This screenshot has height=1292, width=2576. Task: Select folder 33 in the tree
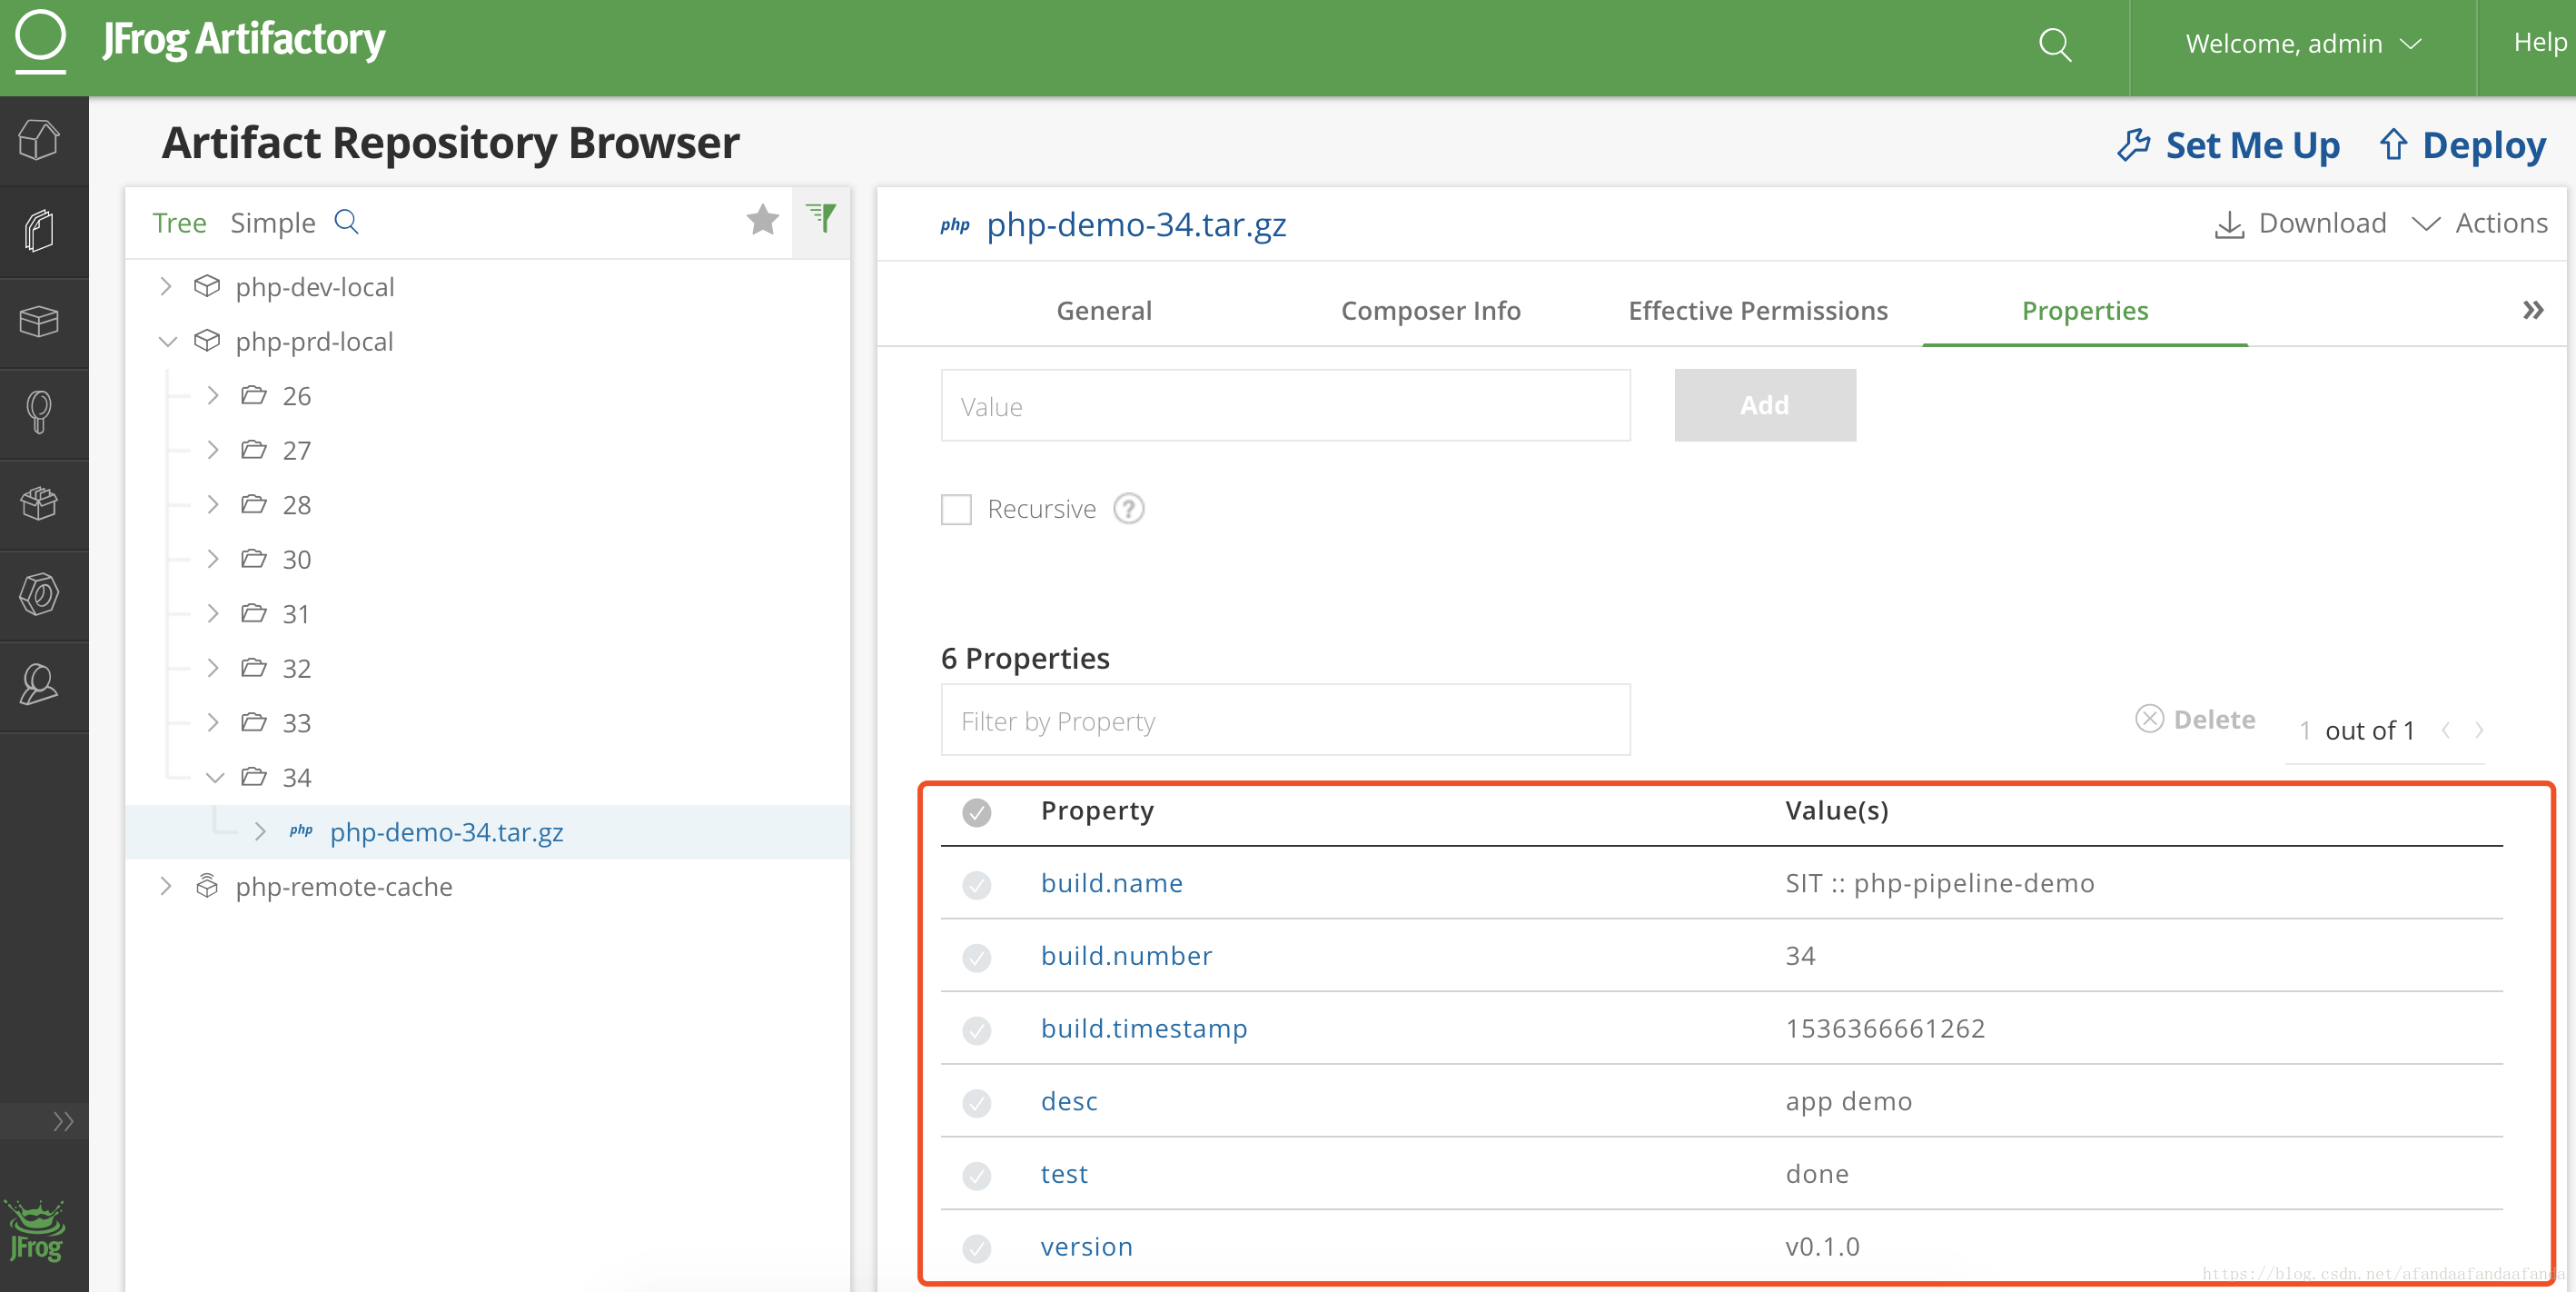[x=296, y=722]
